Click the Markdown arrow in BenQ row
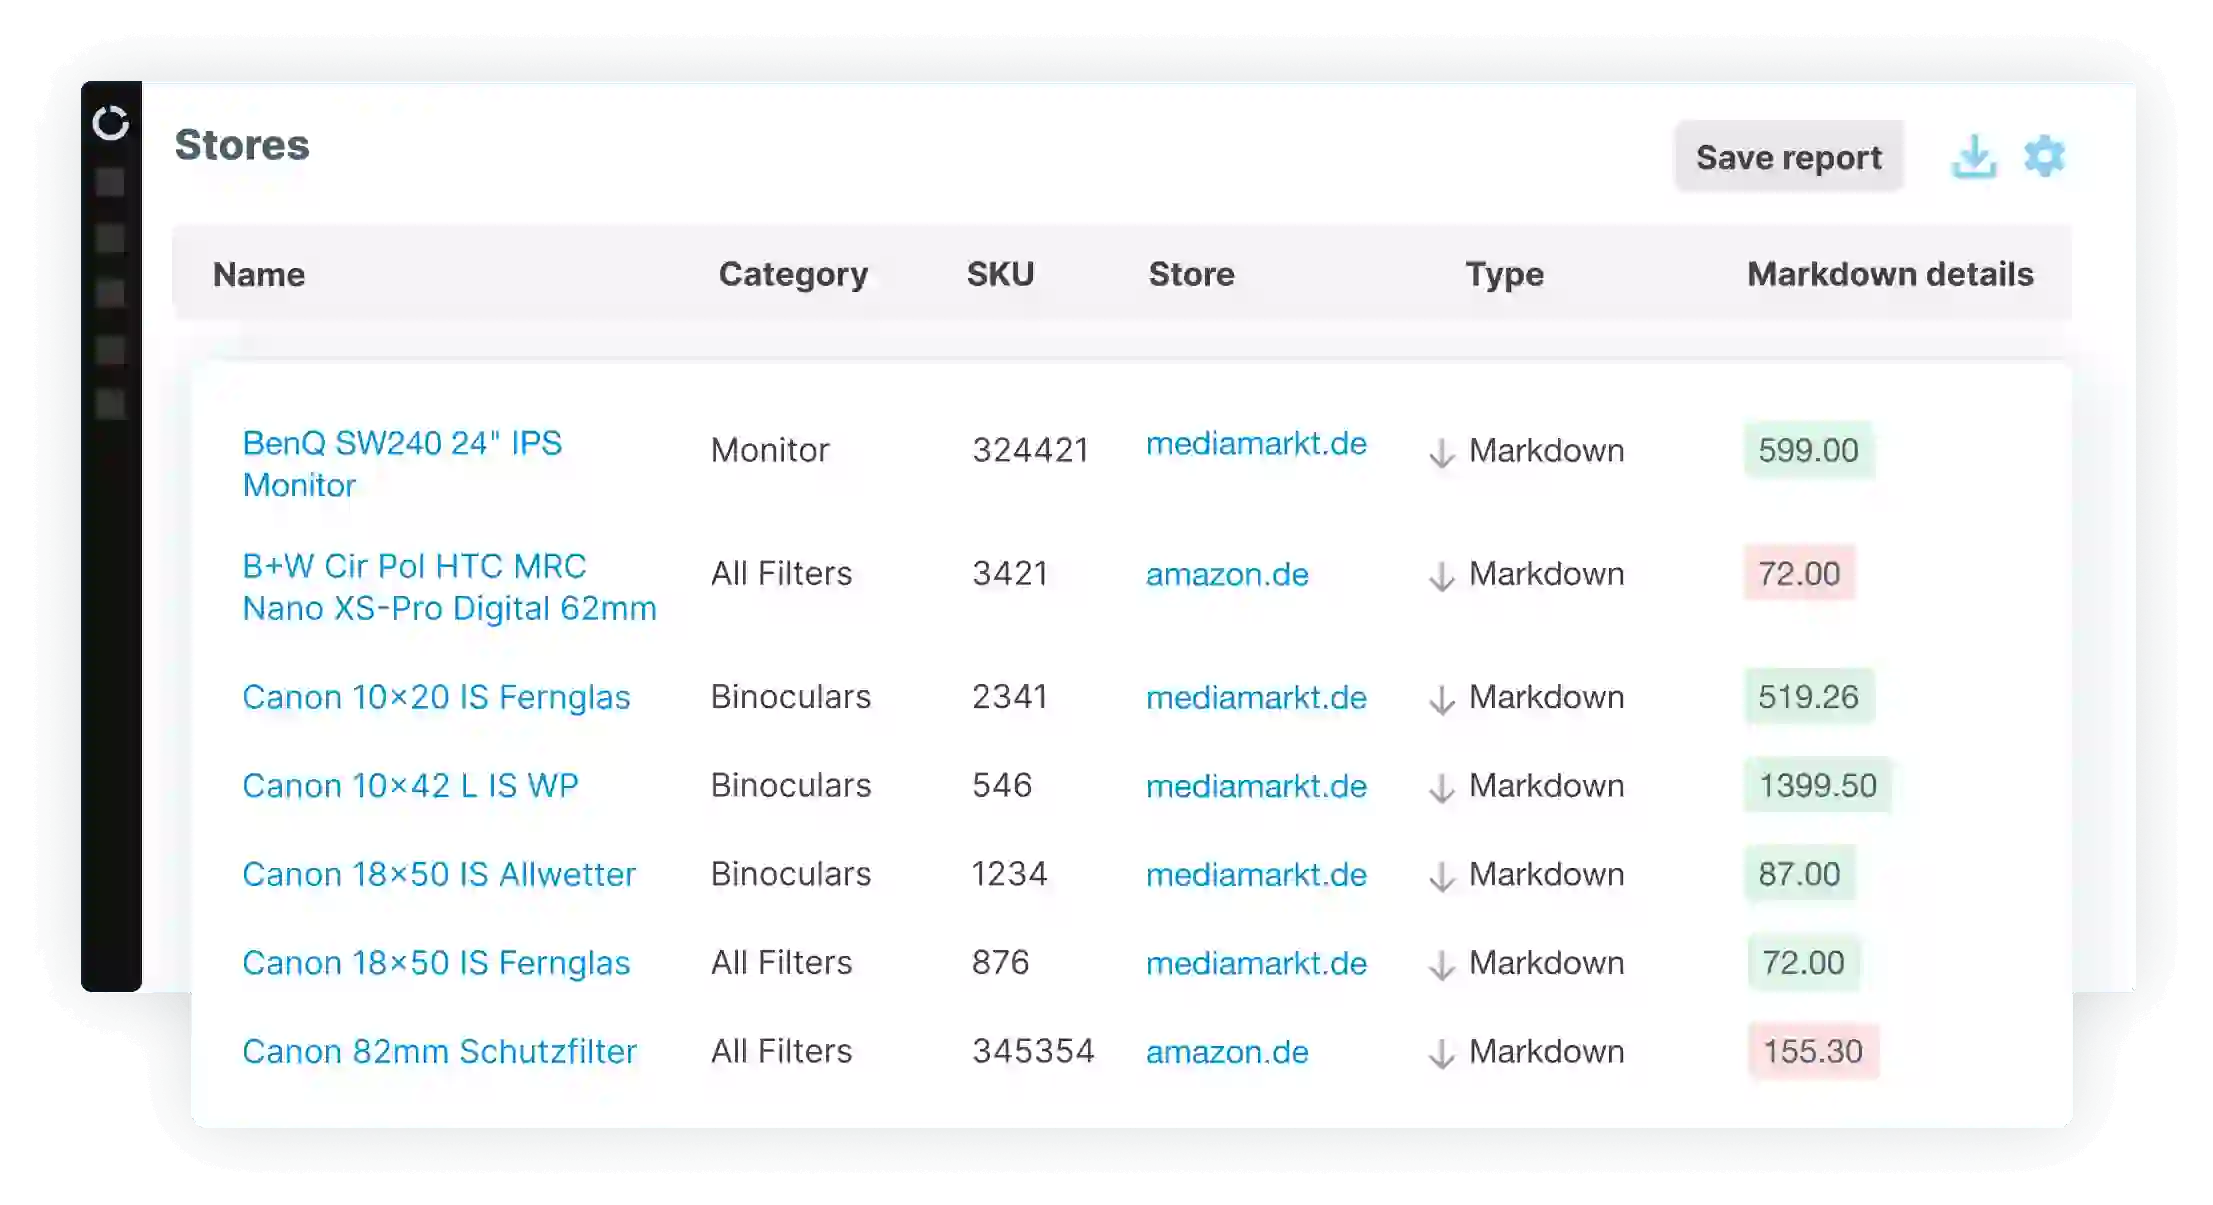Viewport: 2213px width, 1205px height. click(x=1441, y=453)
